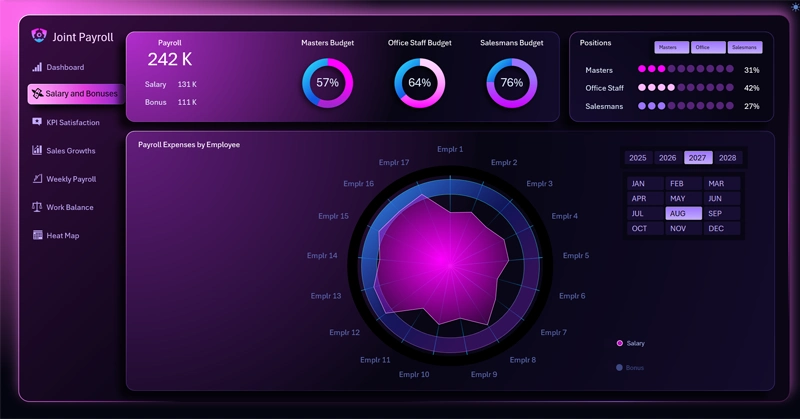Click the Payroll Expenses by Employee title
The image size is (800, 419).
pos(189,144)
